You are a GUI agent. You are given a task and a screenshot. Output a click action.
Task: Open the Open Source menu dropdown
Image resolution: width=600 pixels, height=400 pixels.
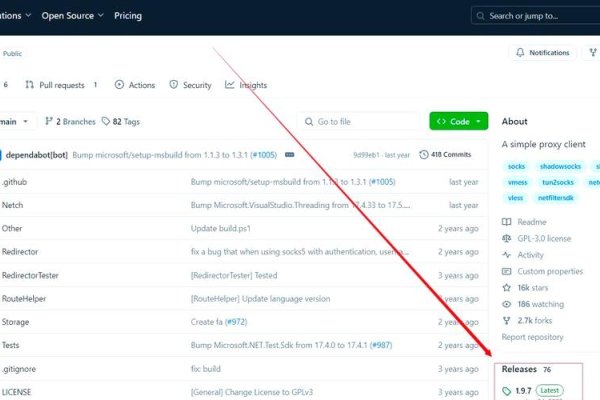[70, 16]
